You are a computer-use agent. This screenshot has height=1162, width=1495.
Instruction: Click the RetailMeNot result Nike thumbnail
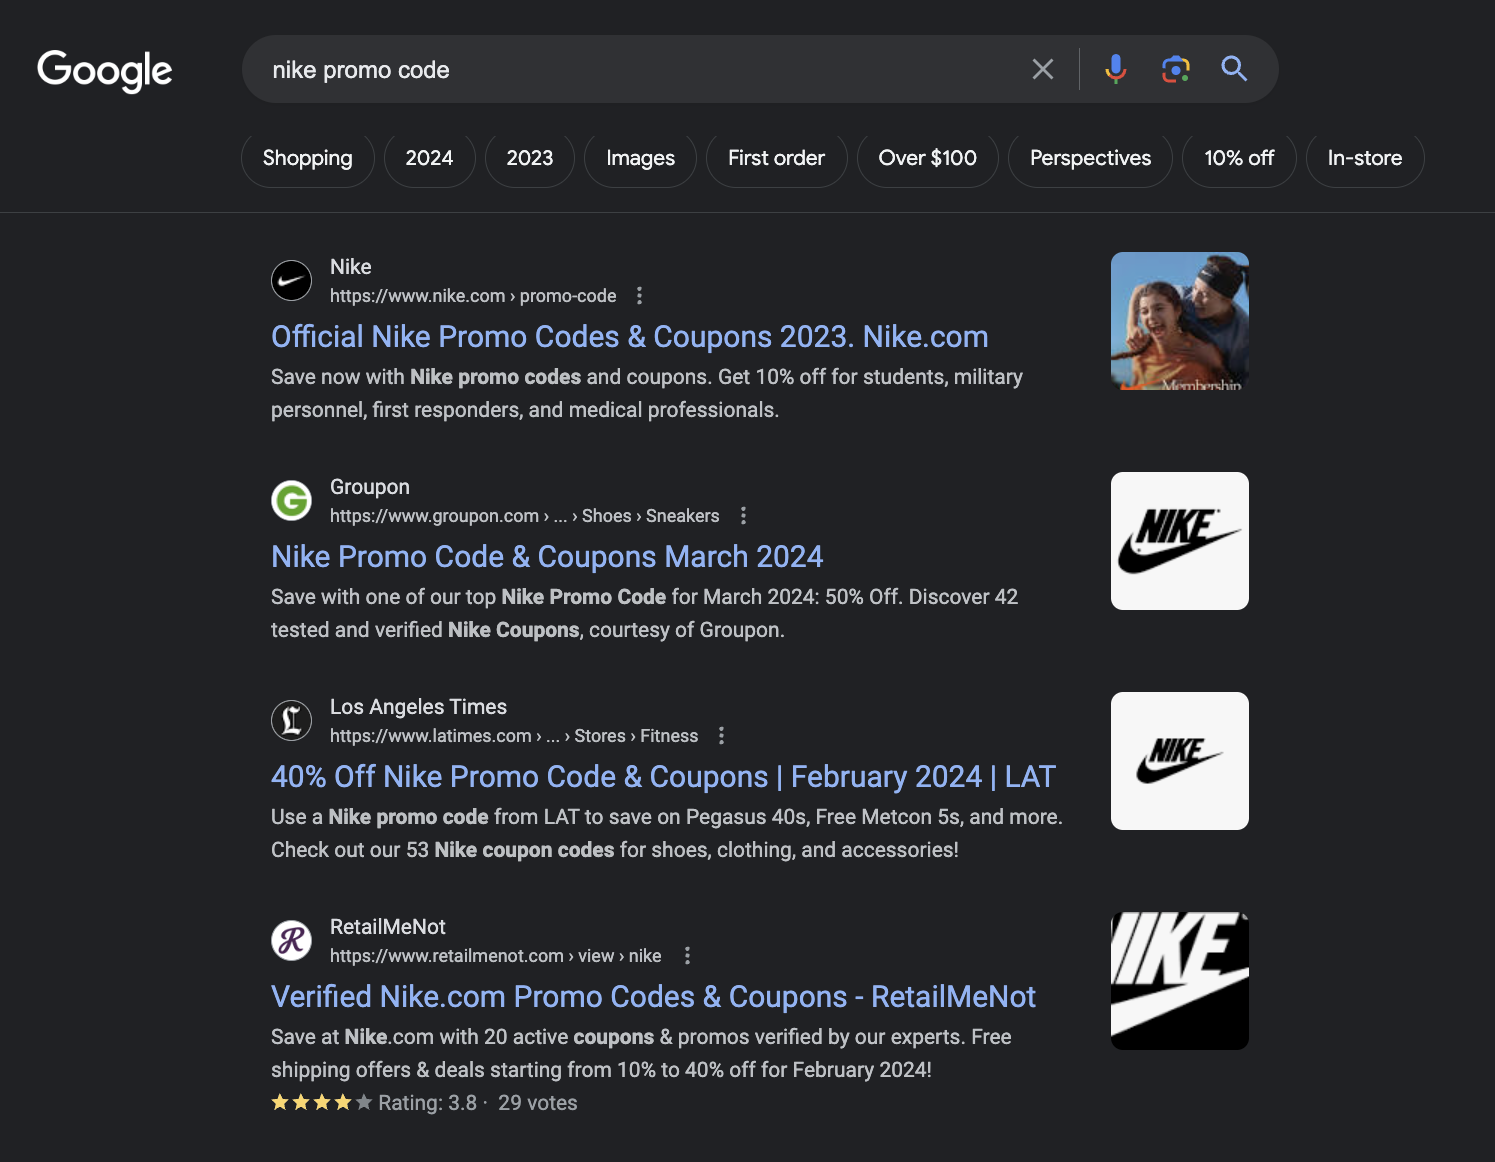point(1180,981)
